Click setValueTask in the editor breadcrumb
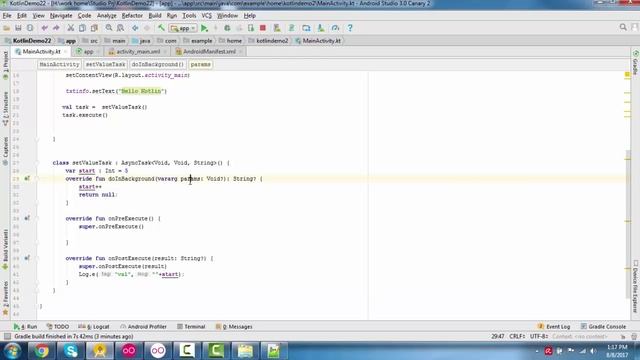 pyautogui.click(x=105, y=64)
